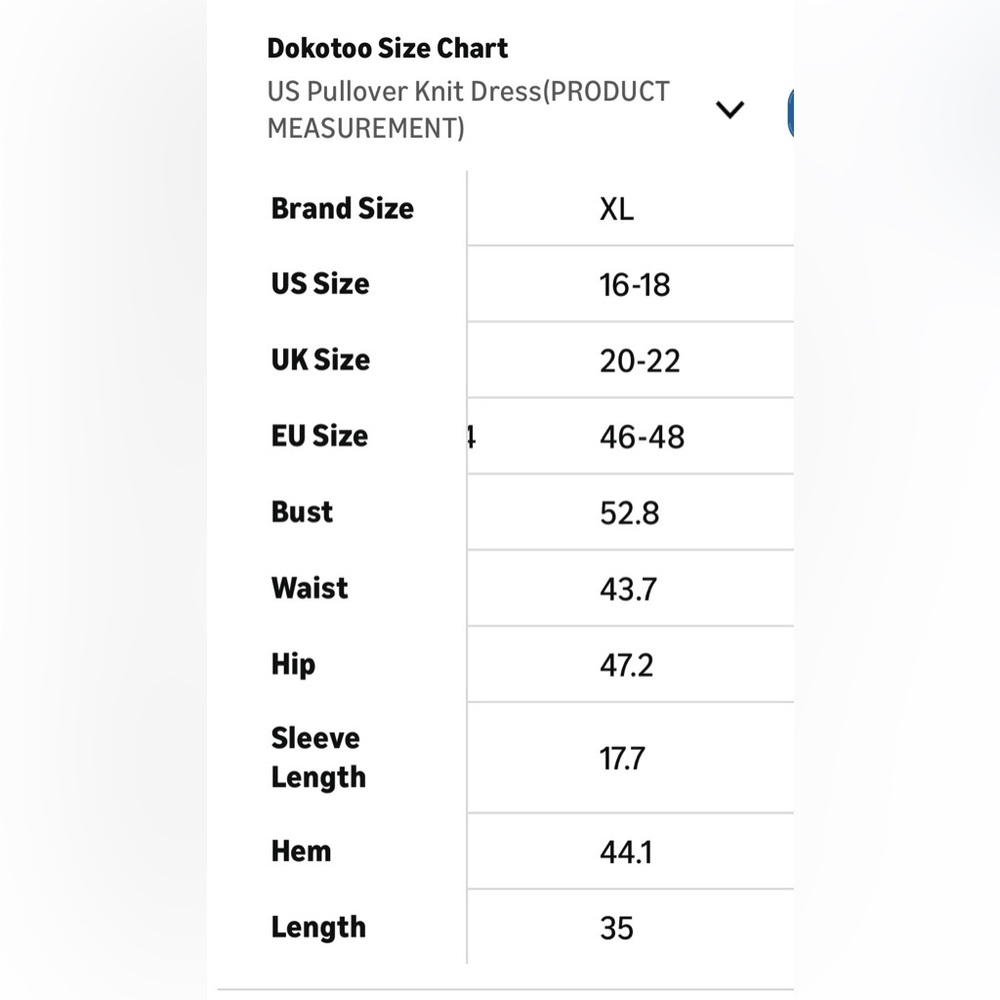
Task: Click the Hip measurement 47.2
Action: [x=626, y=665]
